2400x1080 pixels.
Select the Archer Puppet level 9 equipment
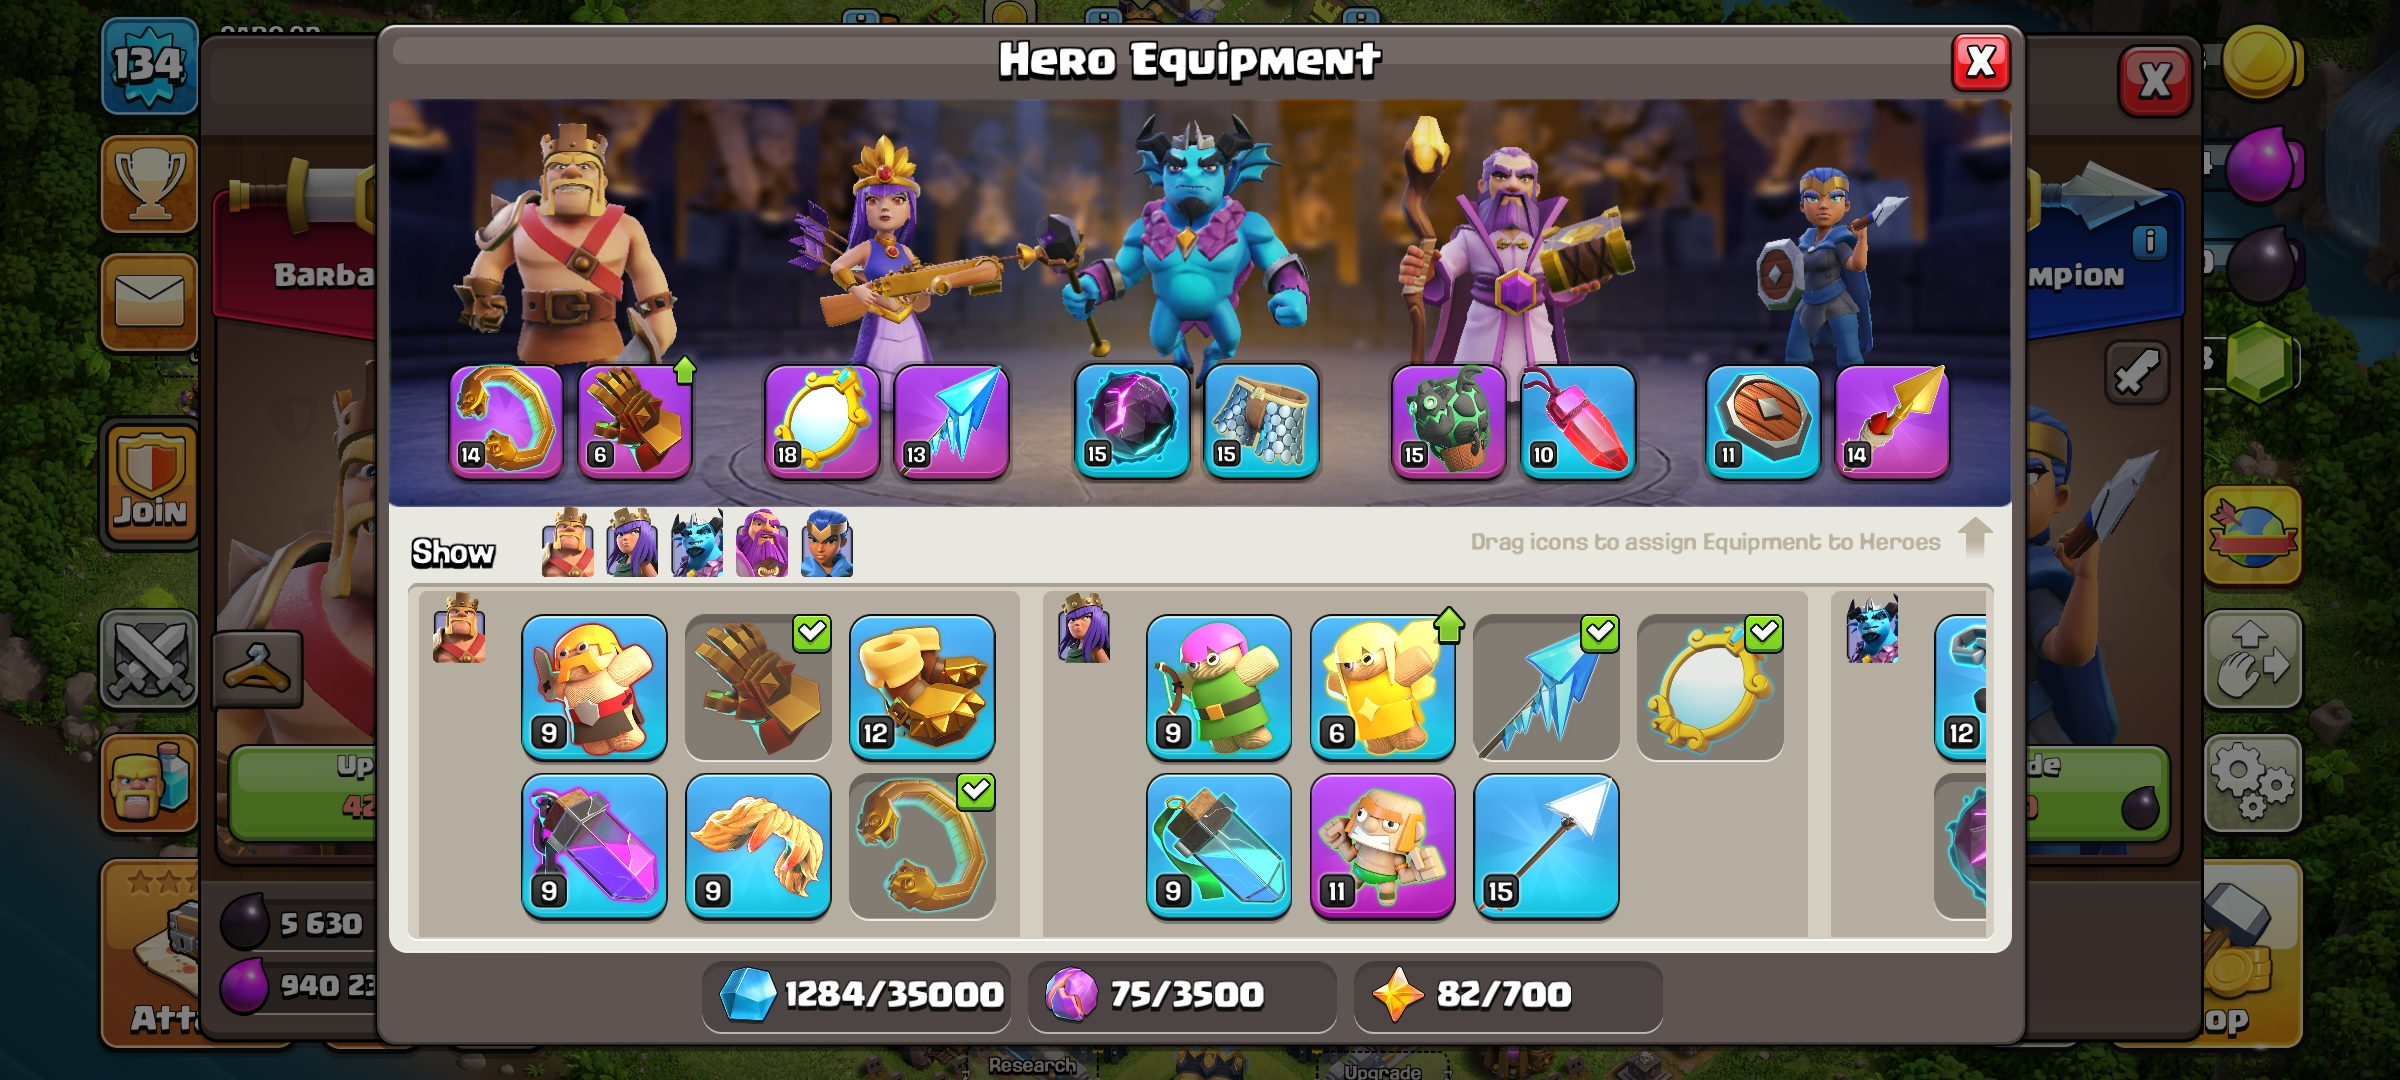coord(1219,688)
